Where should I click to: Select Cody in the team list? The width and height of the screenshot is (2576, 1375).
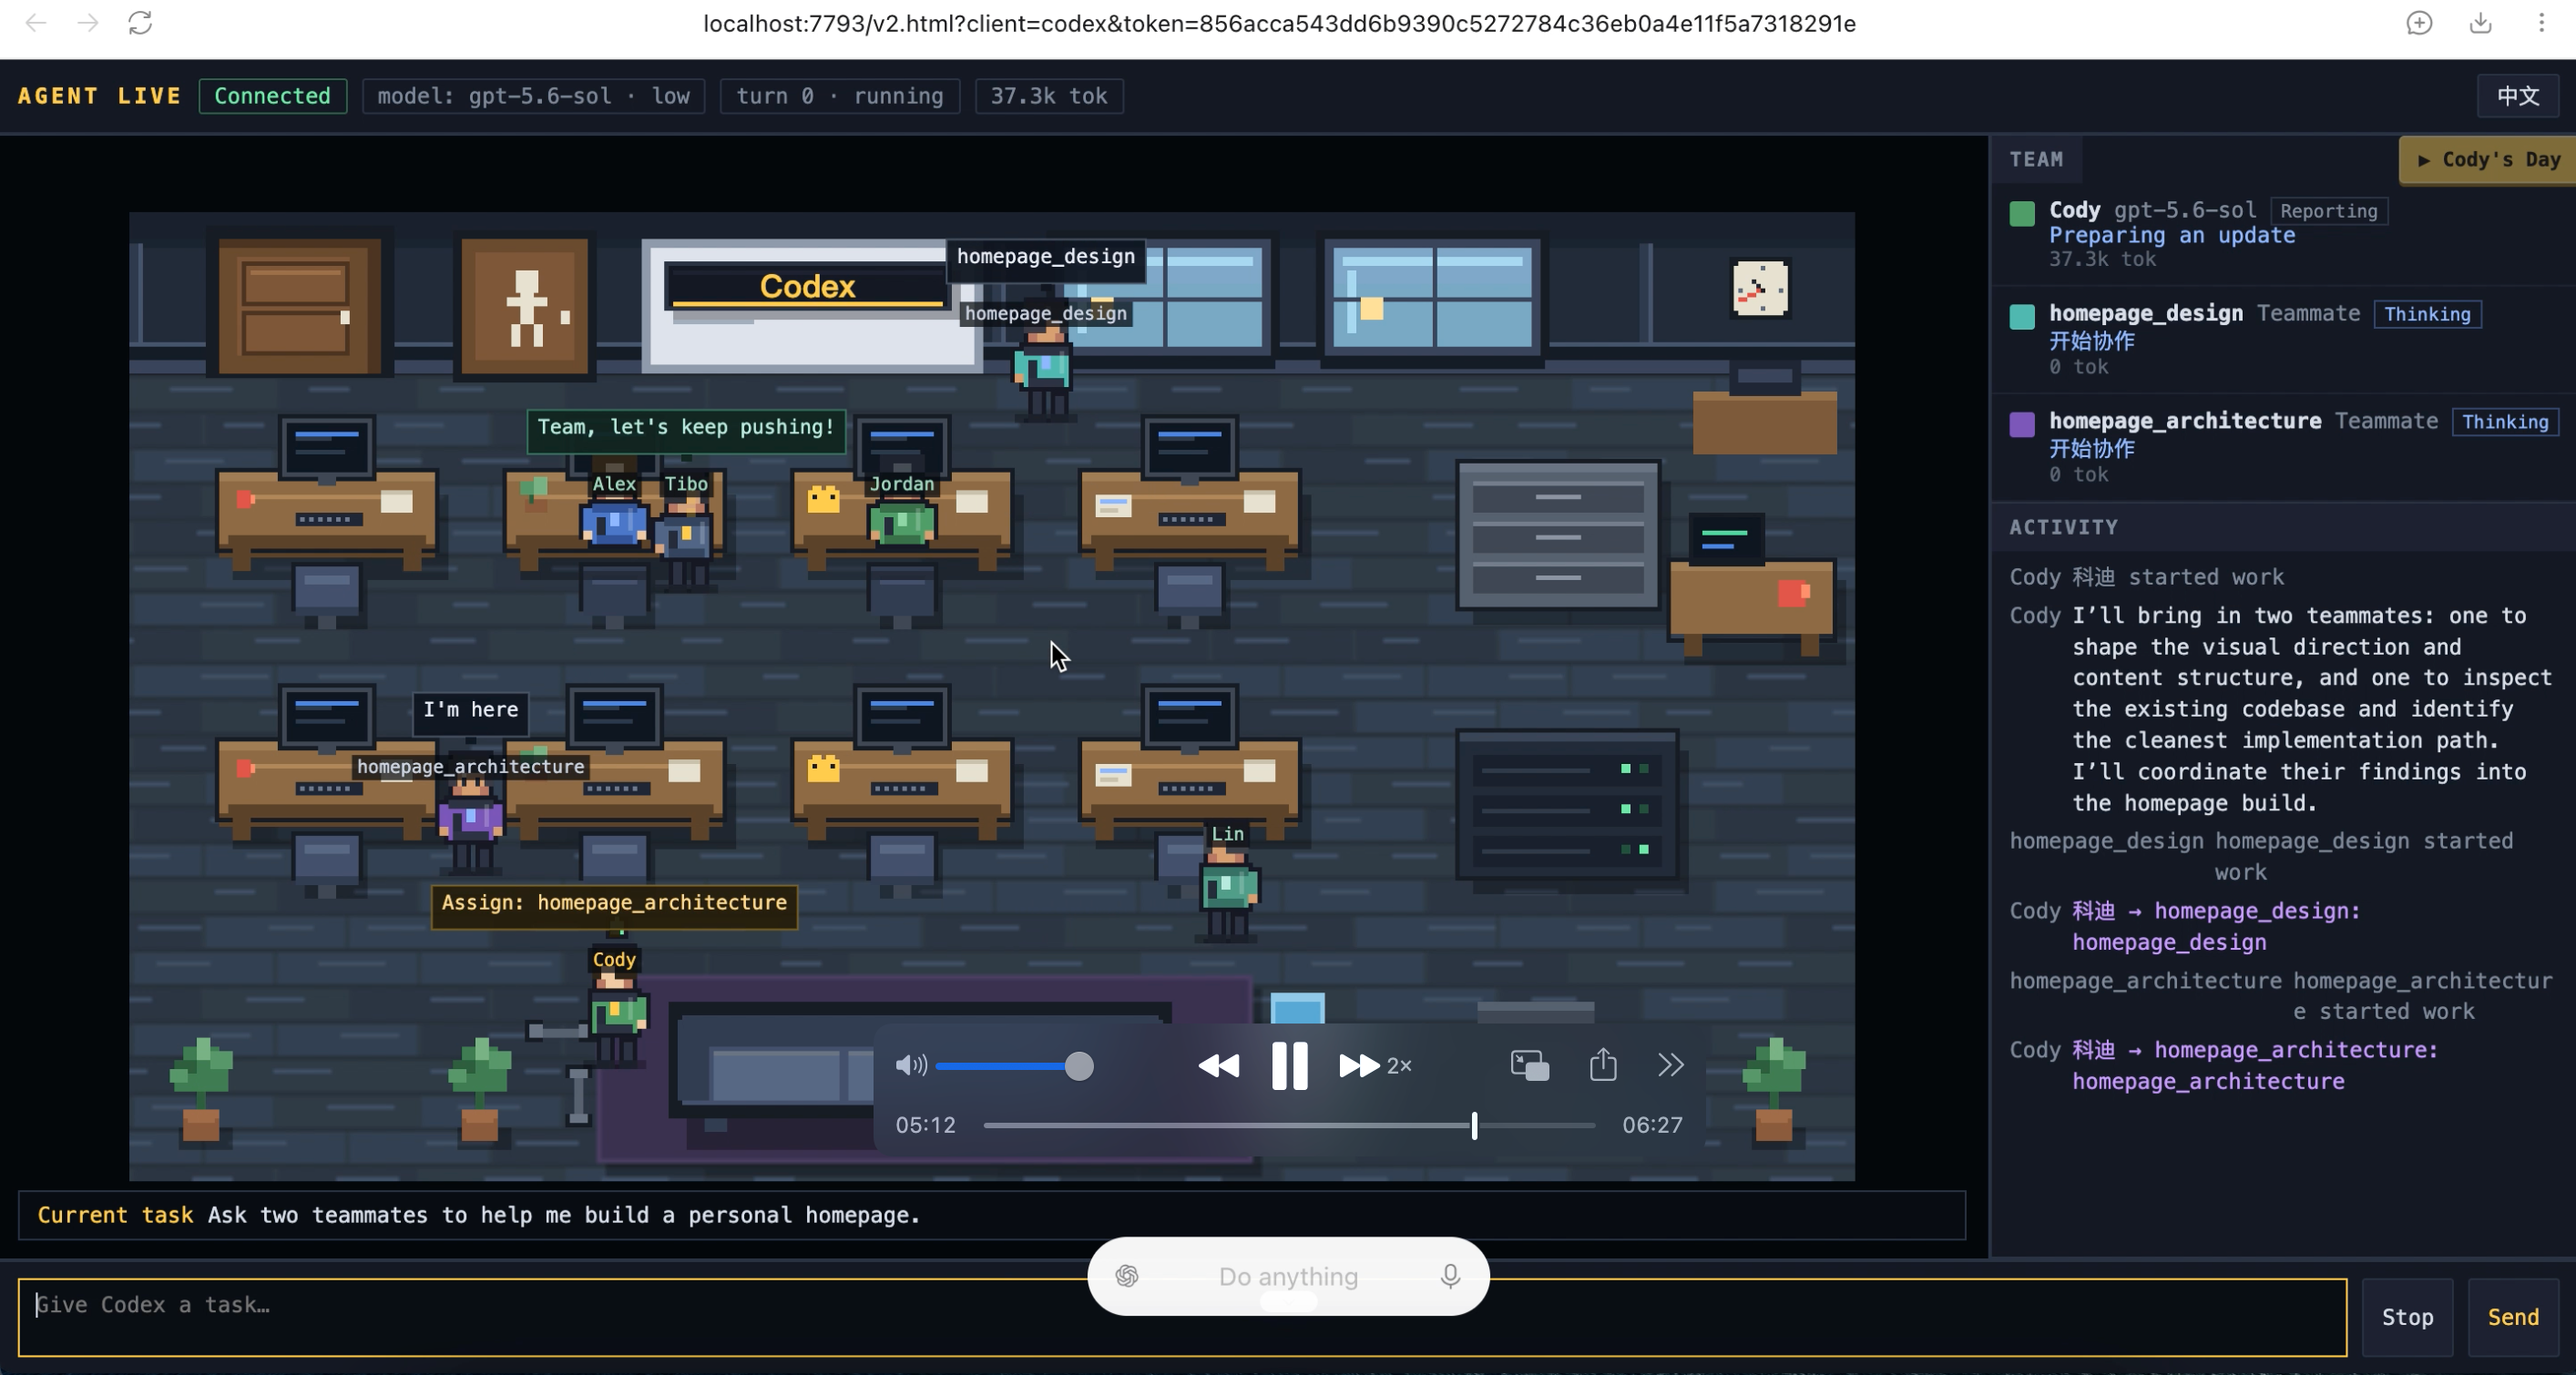point(2283,234)
